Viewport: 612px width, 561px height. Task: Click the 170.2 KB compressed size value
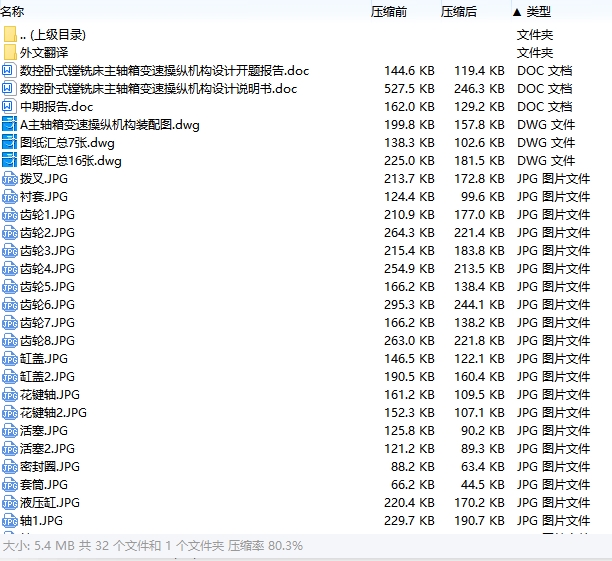(x=479, y=502)
